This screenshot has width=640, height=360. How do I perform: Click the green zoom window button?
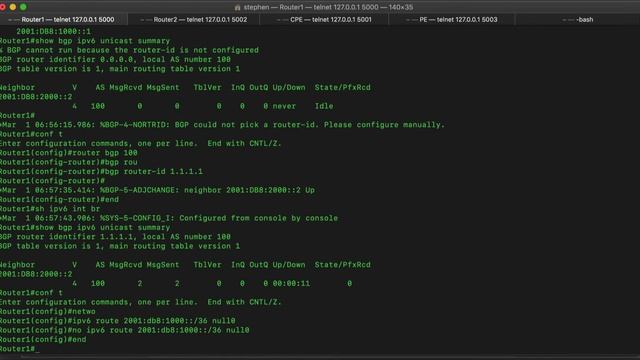[23, 7]
